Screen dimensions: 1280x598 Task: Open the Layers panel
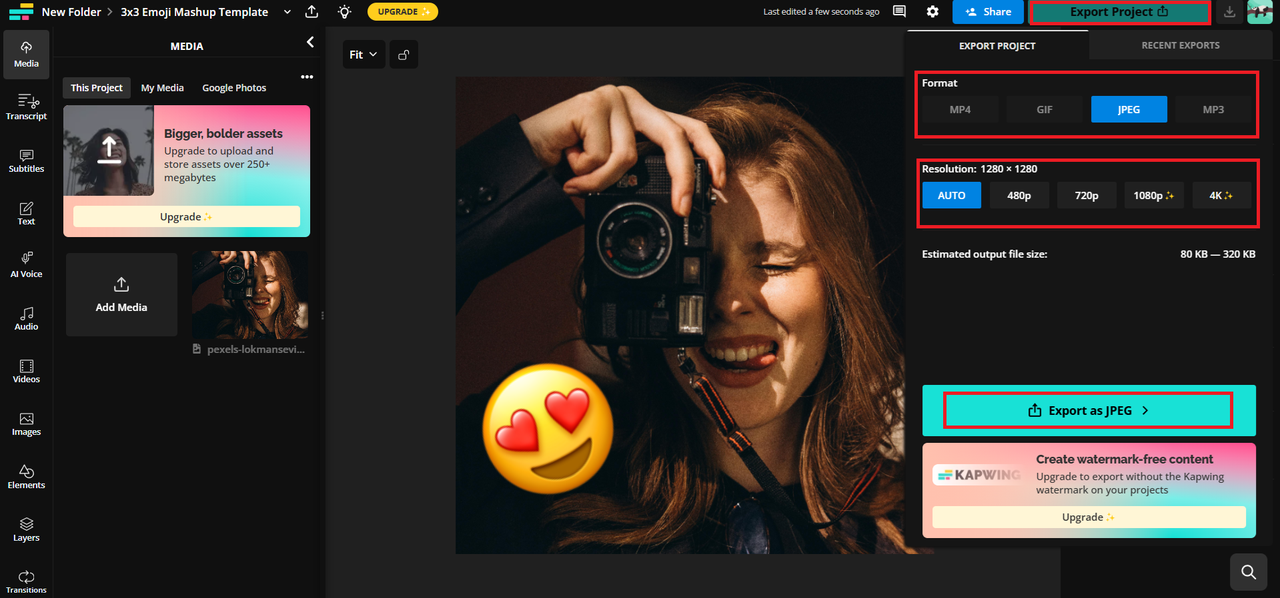tap(26, 529)
